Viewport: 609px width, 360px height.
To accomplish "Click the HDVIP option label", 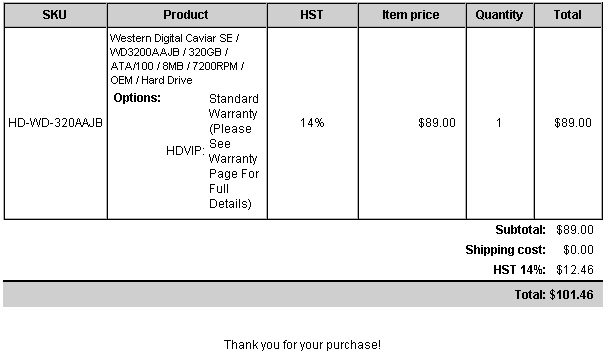I will (x=185, y=151).
